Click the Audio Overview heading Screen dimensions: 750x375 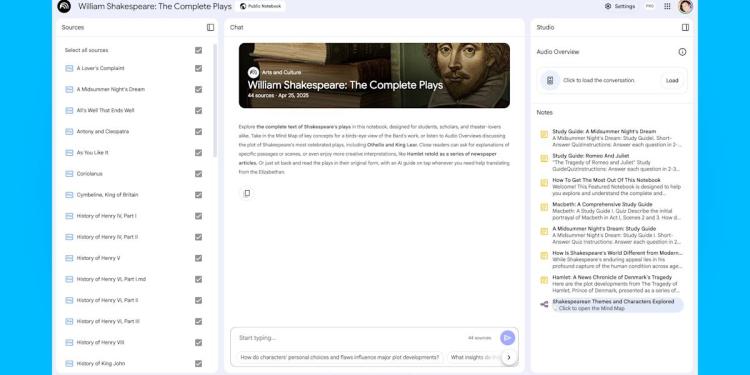(558, 52)
